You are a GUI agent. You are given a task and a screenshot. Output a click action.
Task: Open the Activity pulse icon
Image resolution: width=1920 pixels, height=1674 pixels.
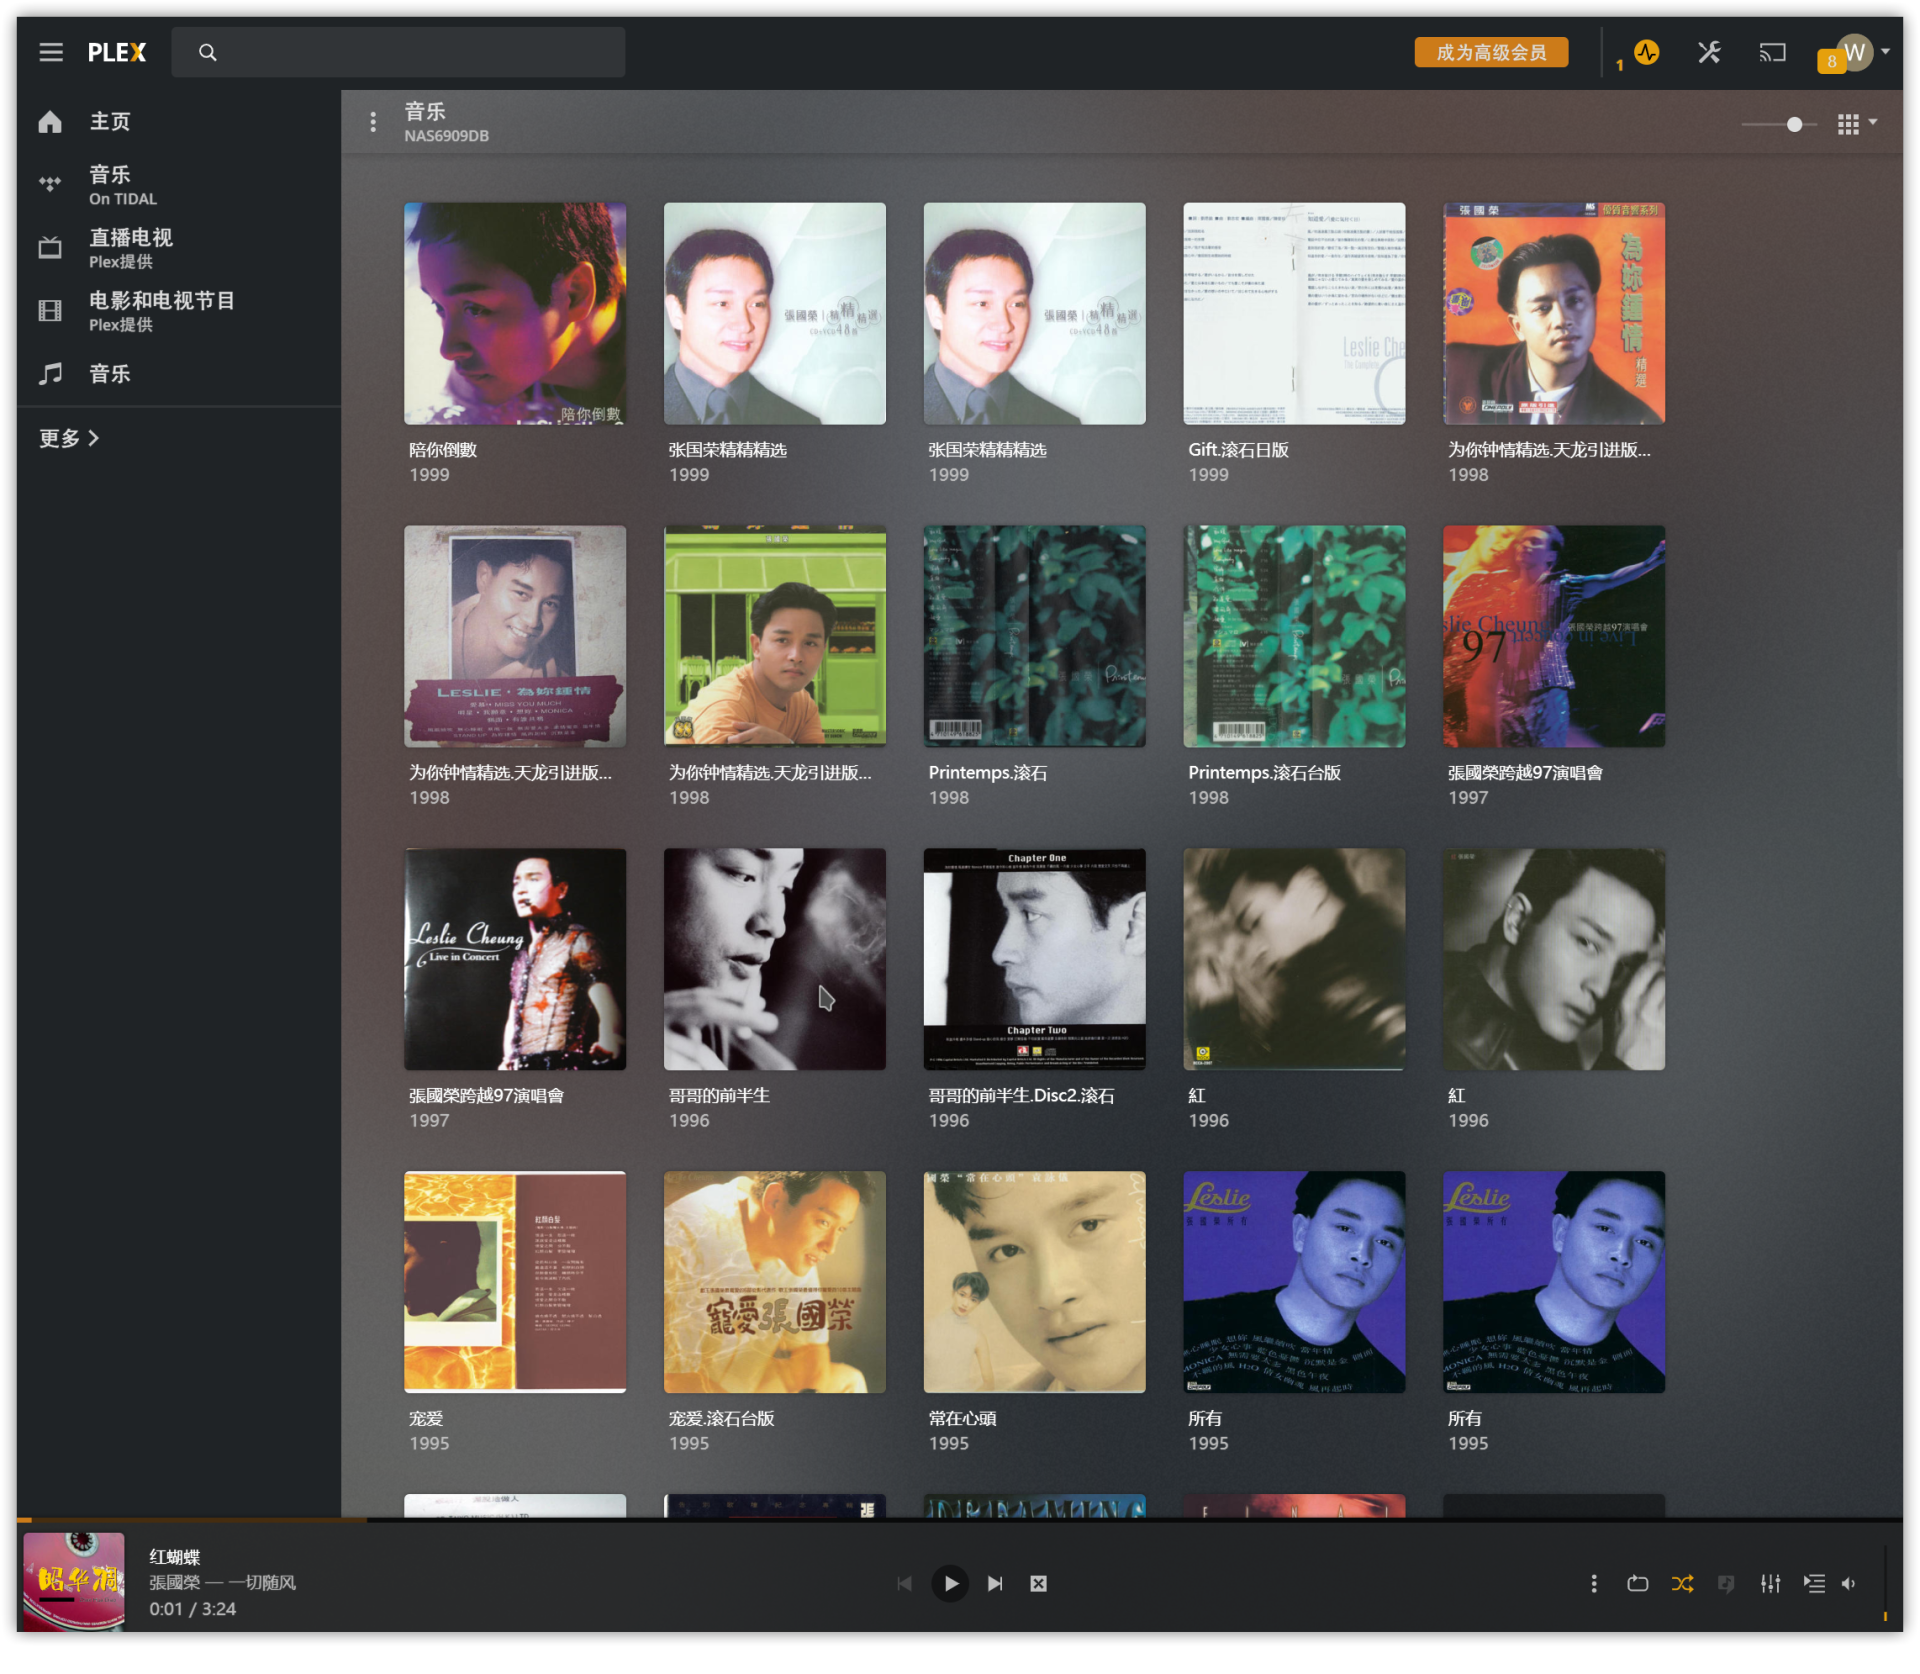1646,52
